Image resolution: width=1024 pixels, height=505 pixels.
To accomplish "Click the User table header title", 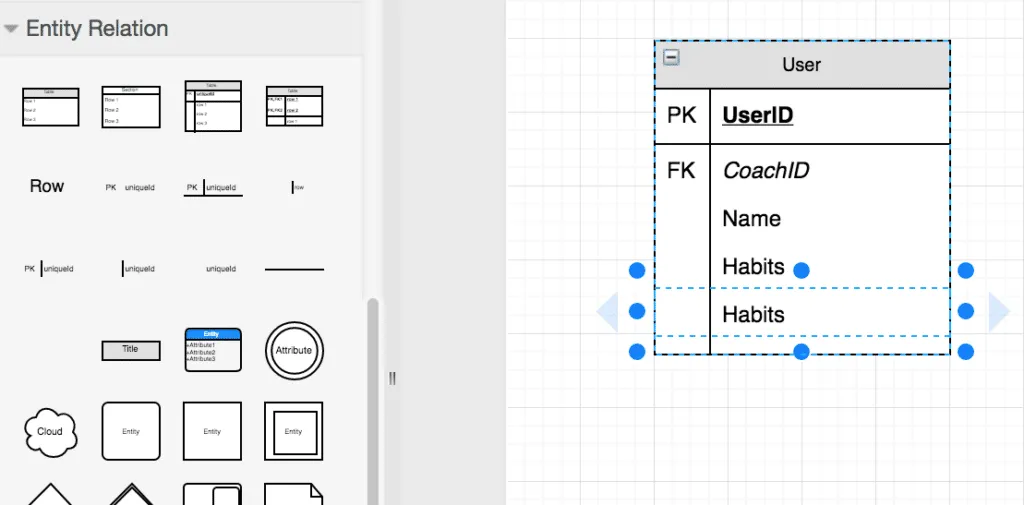I will click(801, 65).
